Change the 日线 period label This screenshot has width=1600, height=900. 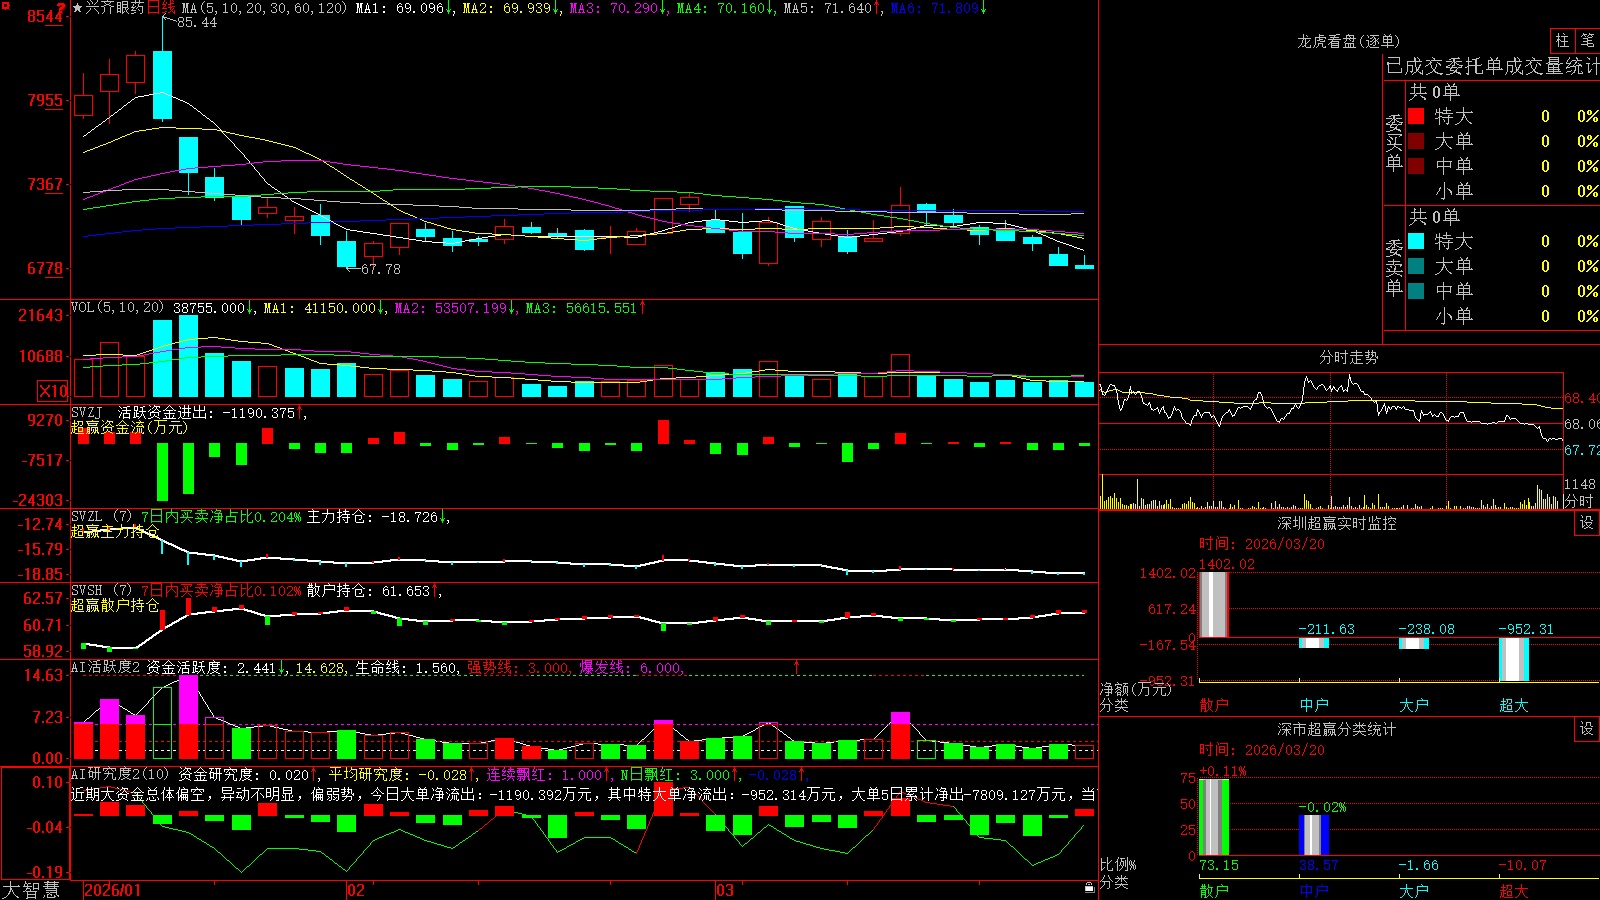(x=161, y=8)
